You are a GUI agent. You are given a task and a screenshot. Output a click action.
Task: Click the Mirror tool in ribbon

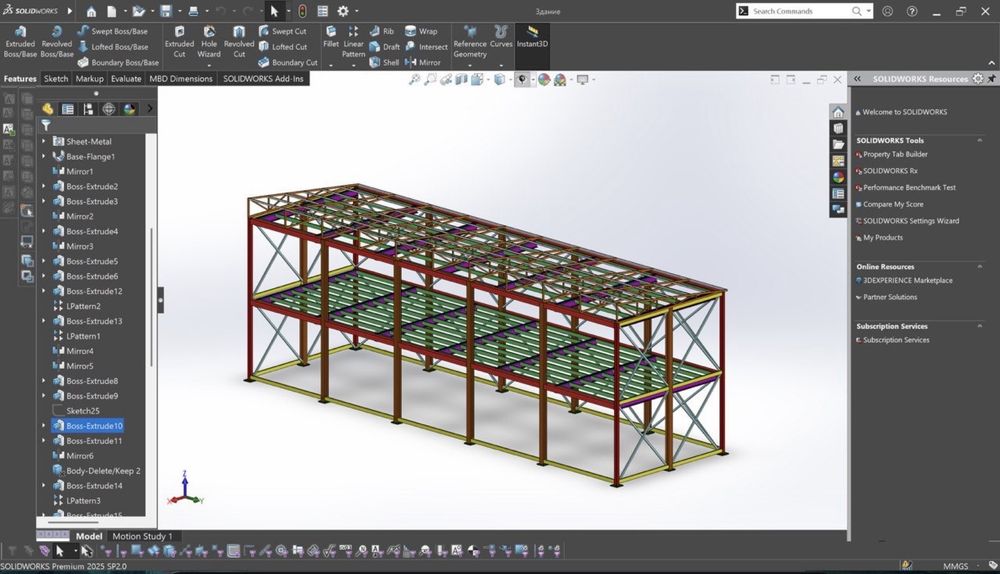pos(422,63)
